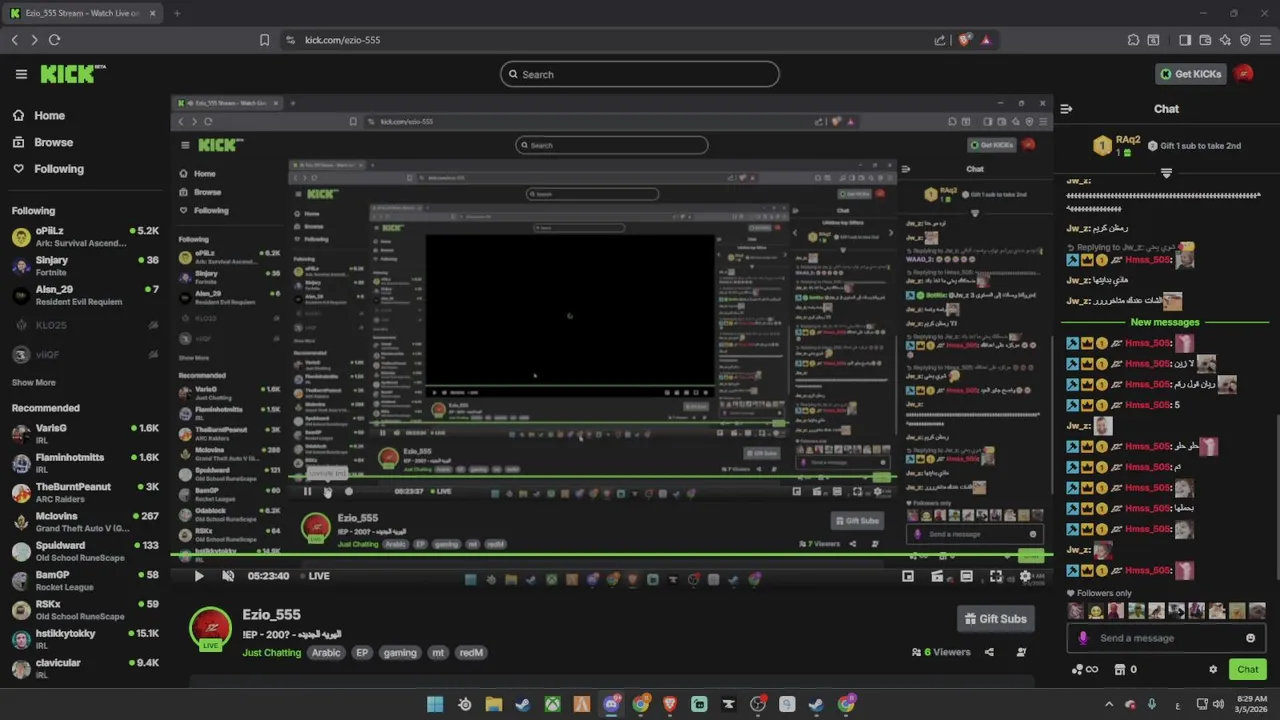Focus the Send a message field
This screenshot has height=720, width=1280.
pyautogui.click(x=1166, y=638)
